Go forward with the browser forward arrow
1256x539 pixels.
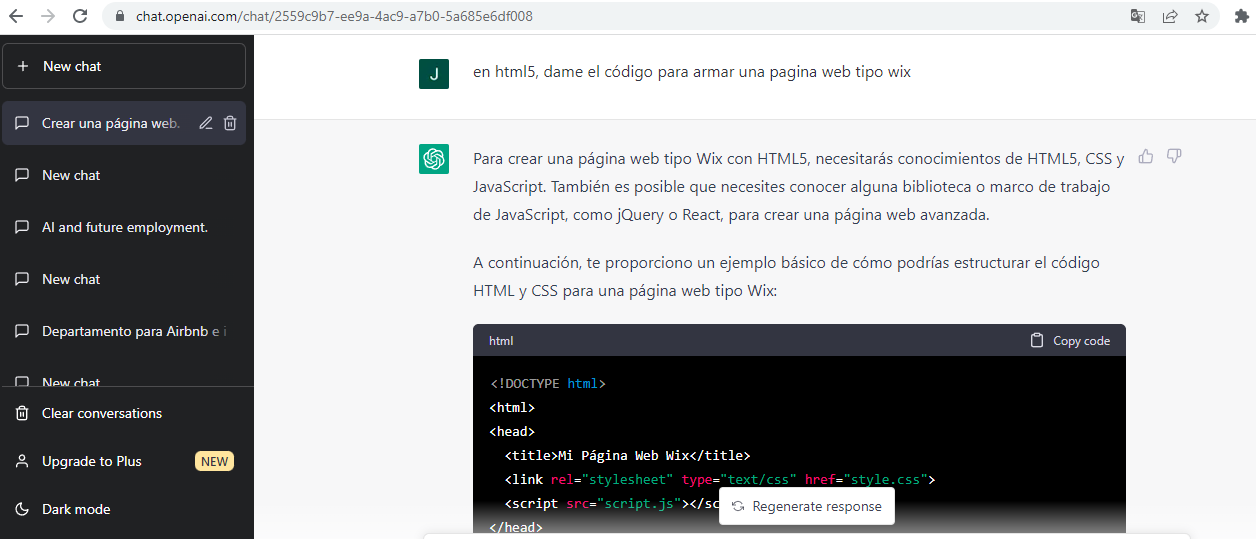[x=48, y=16]
